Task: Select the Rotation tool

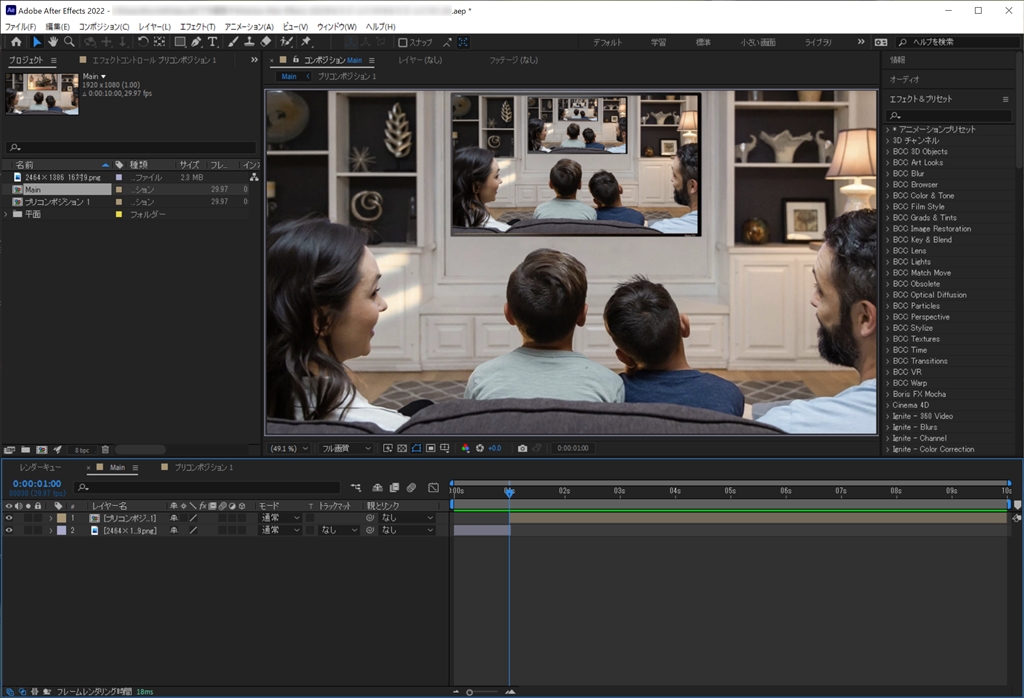Action: pyautogui.click(x=143, y=42)
